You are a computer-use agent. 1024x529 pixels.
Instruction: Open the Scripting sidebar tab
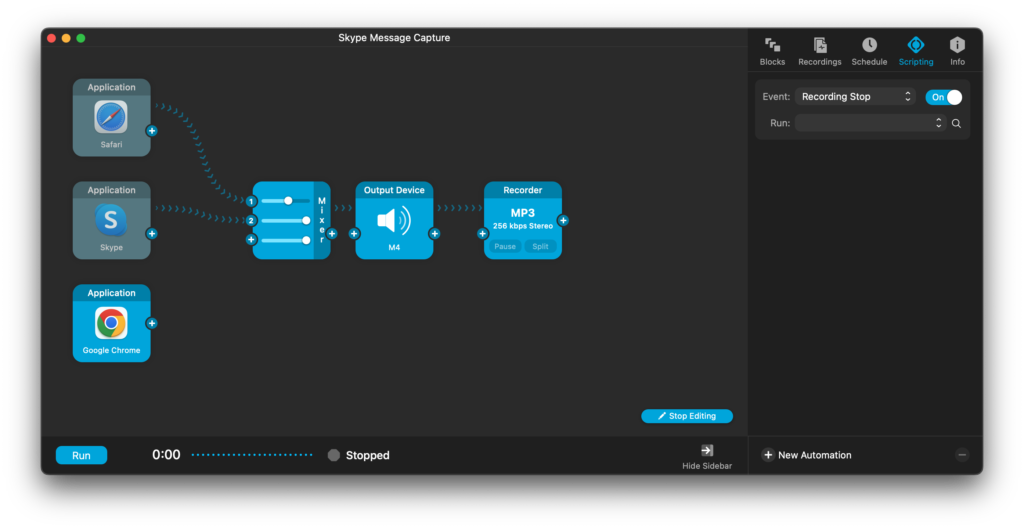click(916, 52)
